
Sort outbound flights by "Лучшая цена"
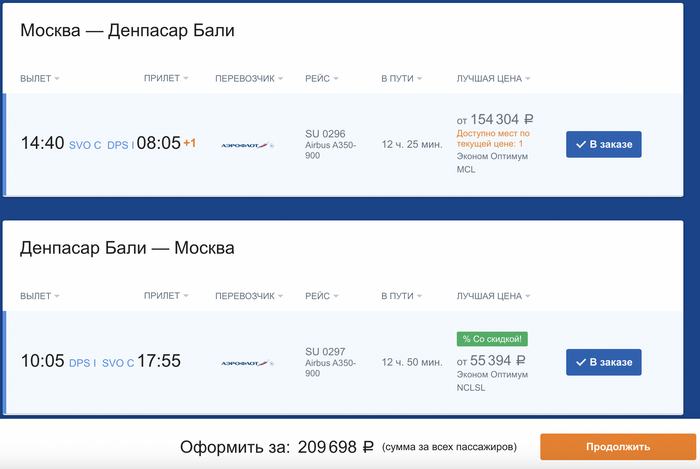[493, 78]
